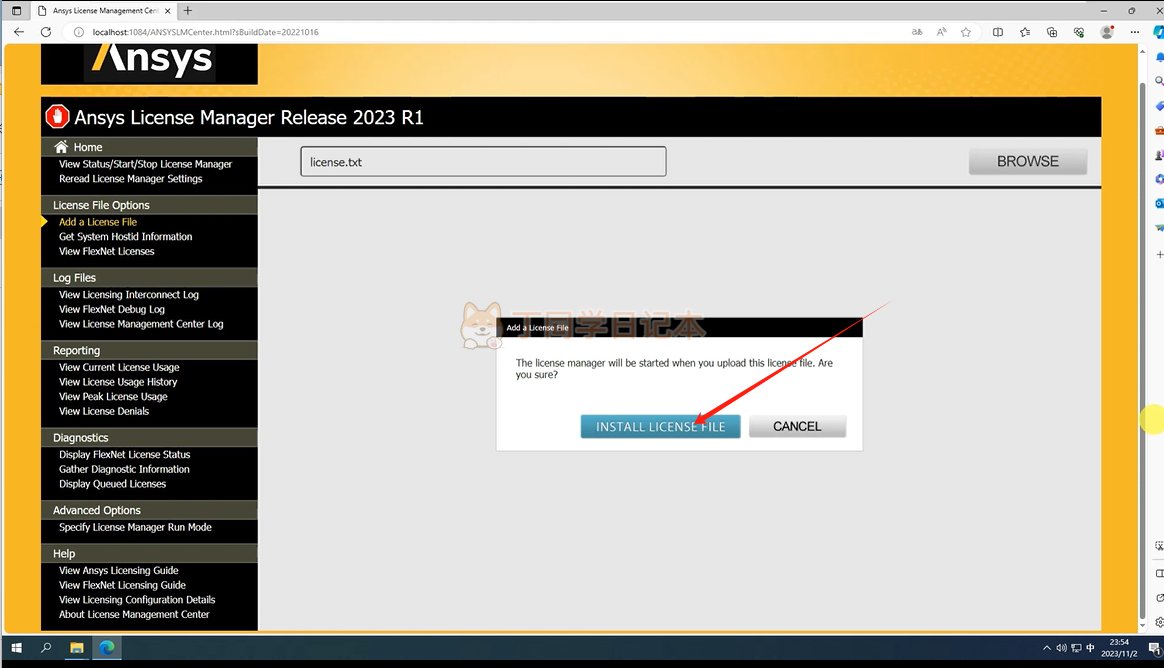This screenshot has height=668, width=1164.
Task: Click the Help section header
Action: coord(149,554)
